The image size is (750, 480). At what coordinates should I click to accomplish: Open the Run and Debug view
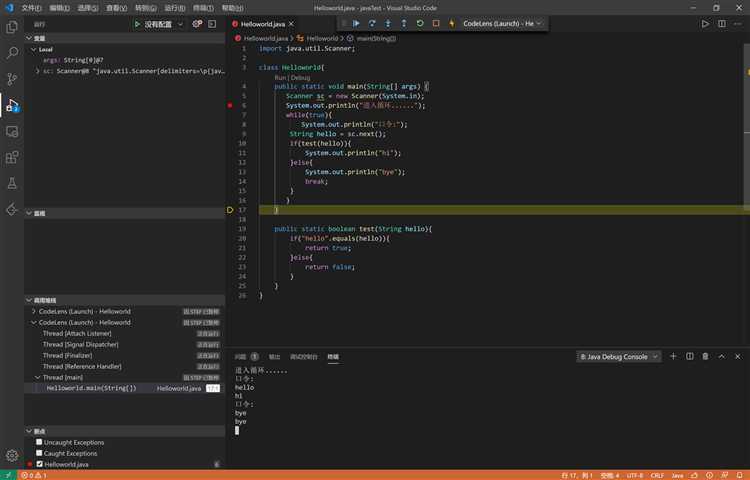pyautogui.click(x=12, y=105)
